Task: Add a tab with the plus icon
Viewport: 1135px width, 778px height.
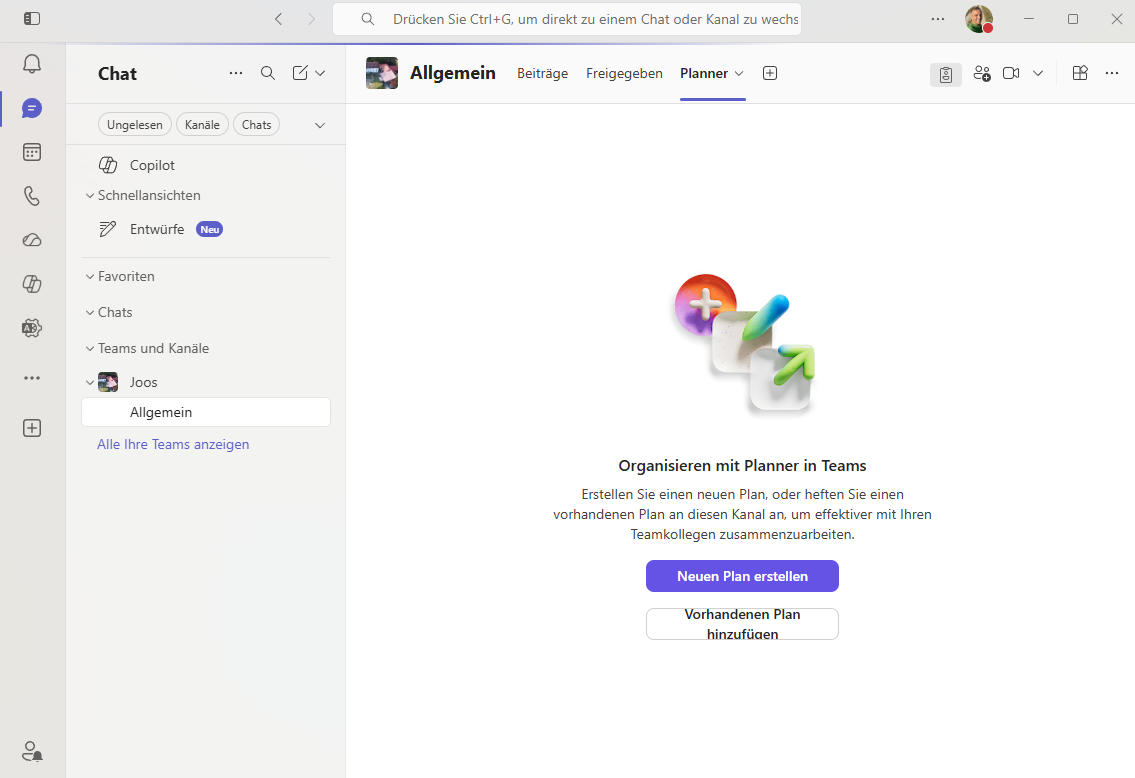Action: point(770,73)
